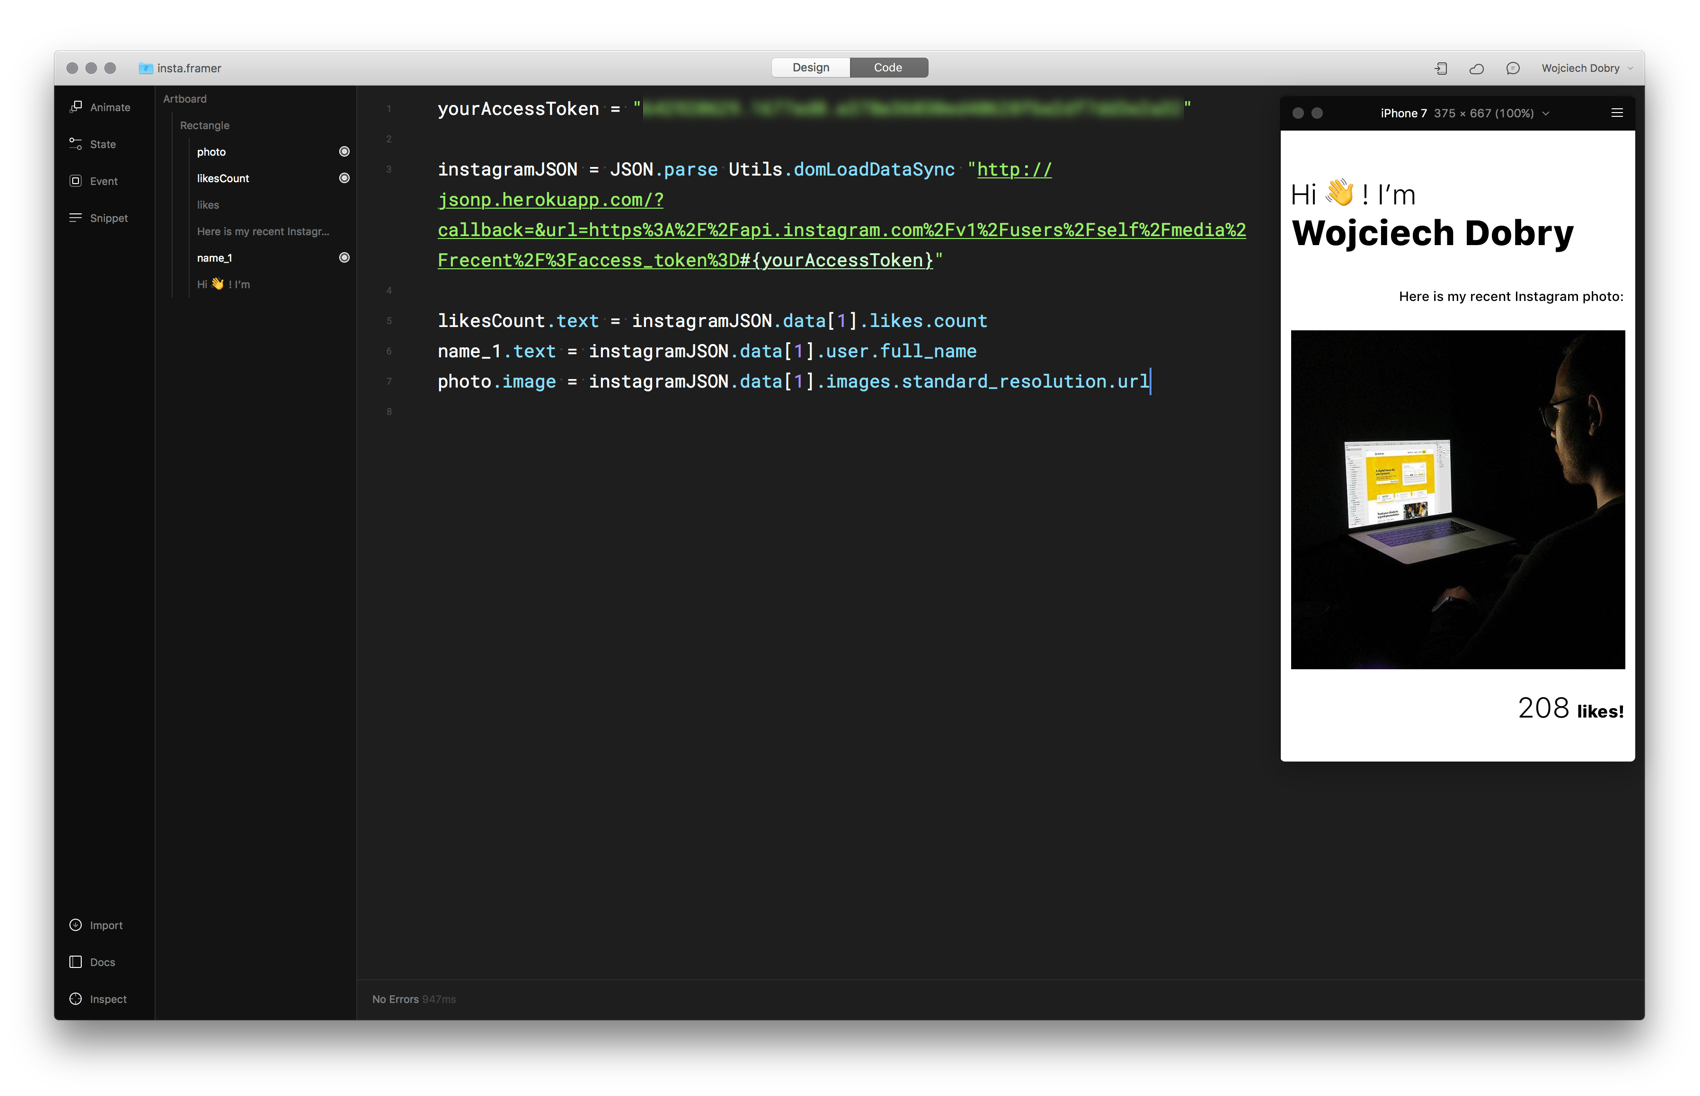Open the Wojciech Dobry account dropdown
The width and height of the screenshot is (1700, 1096).
tap(1587, 68)
